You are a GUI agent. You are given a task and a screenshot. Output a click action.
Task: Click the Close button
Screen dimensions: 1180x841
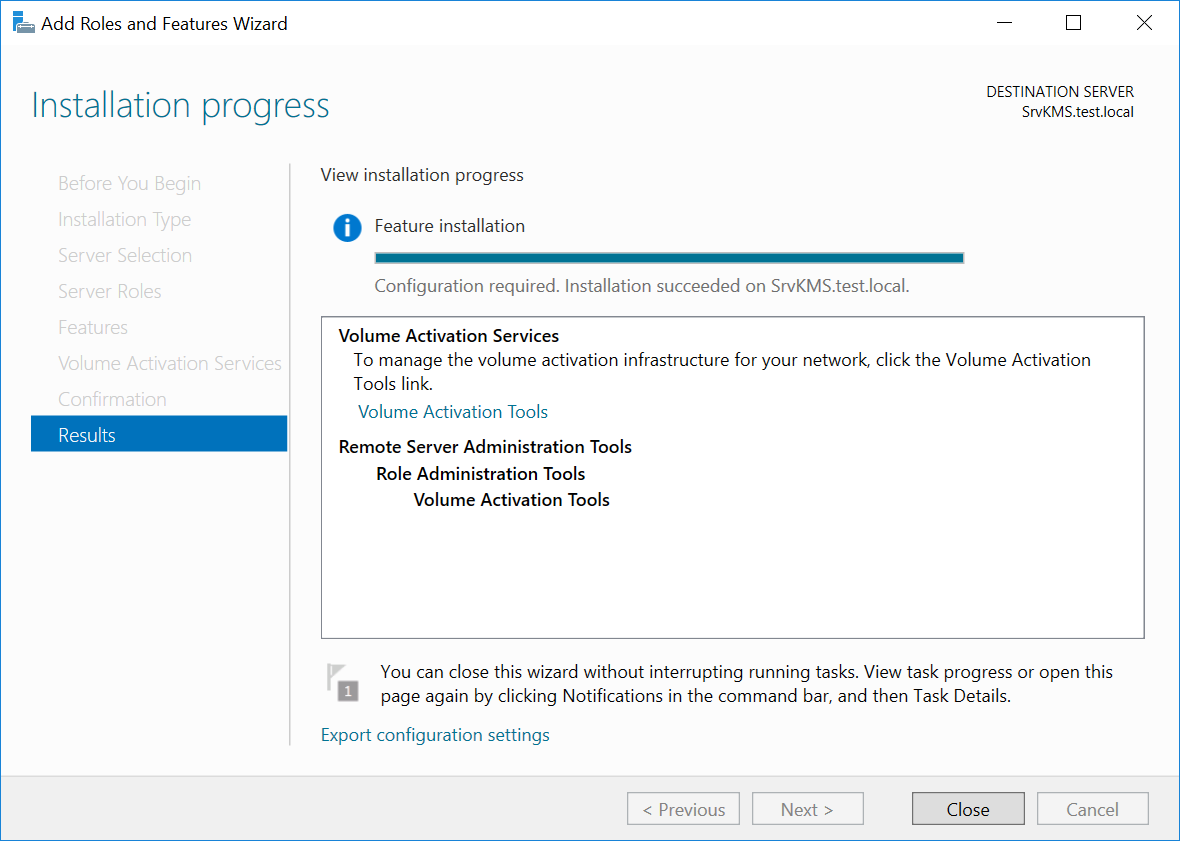pyautogui.click(x=968, y=809)
